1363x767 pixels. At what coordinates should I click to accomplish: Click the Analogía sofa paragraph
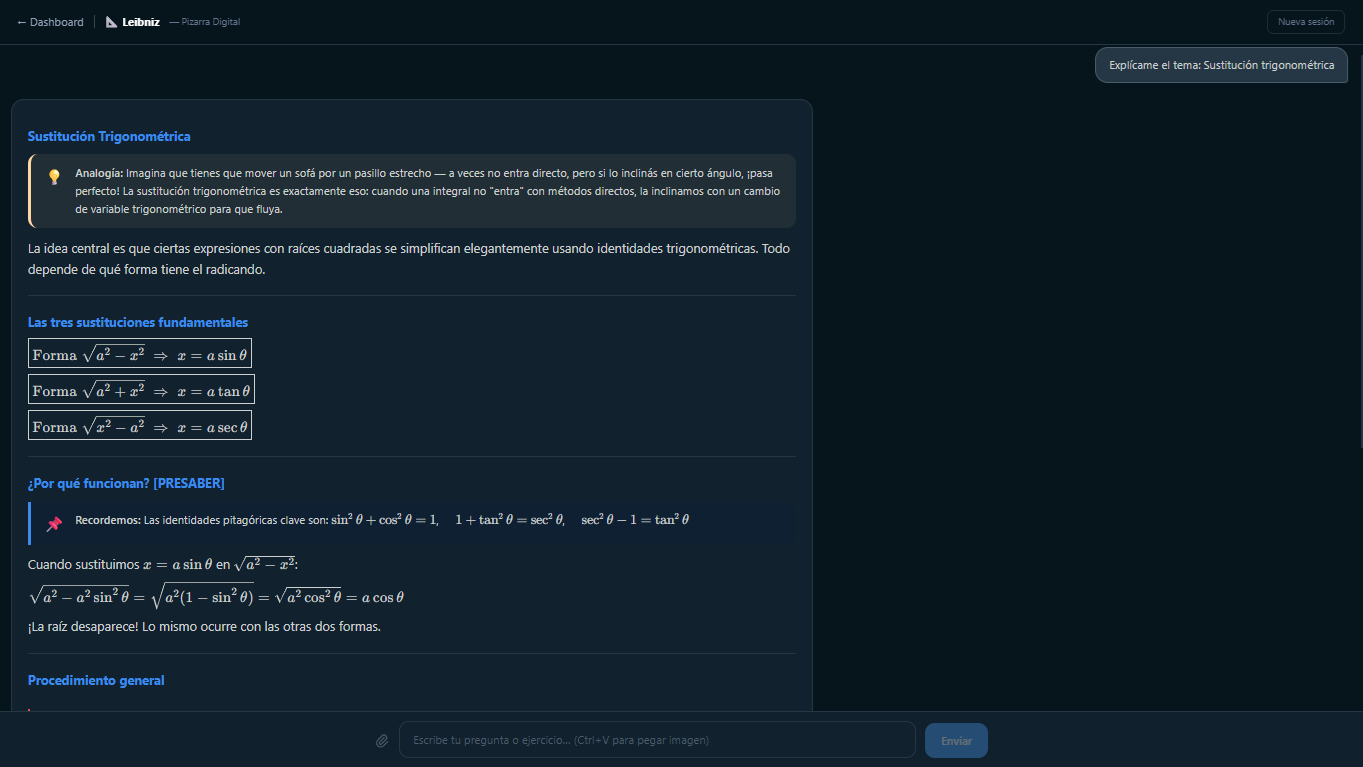point(428,191)
